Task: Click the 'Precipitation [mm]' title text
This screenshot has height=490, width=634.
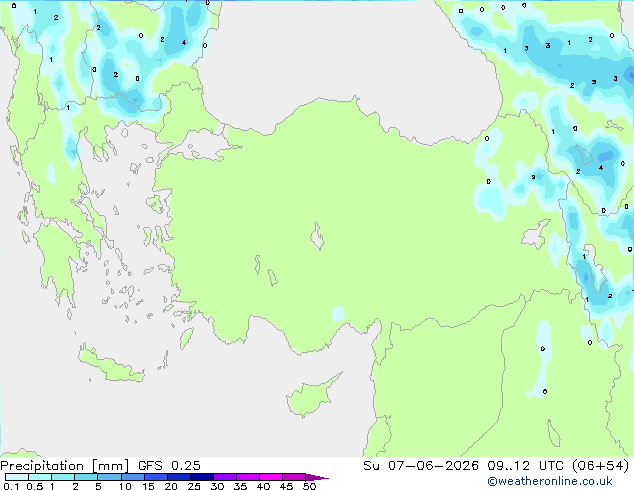Action: click(65, 466)
